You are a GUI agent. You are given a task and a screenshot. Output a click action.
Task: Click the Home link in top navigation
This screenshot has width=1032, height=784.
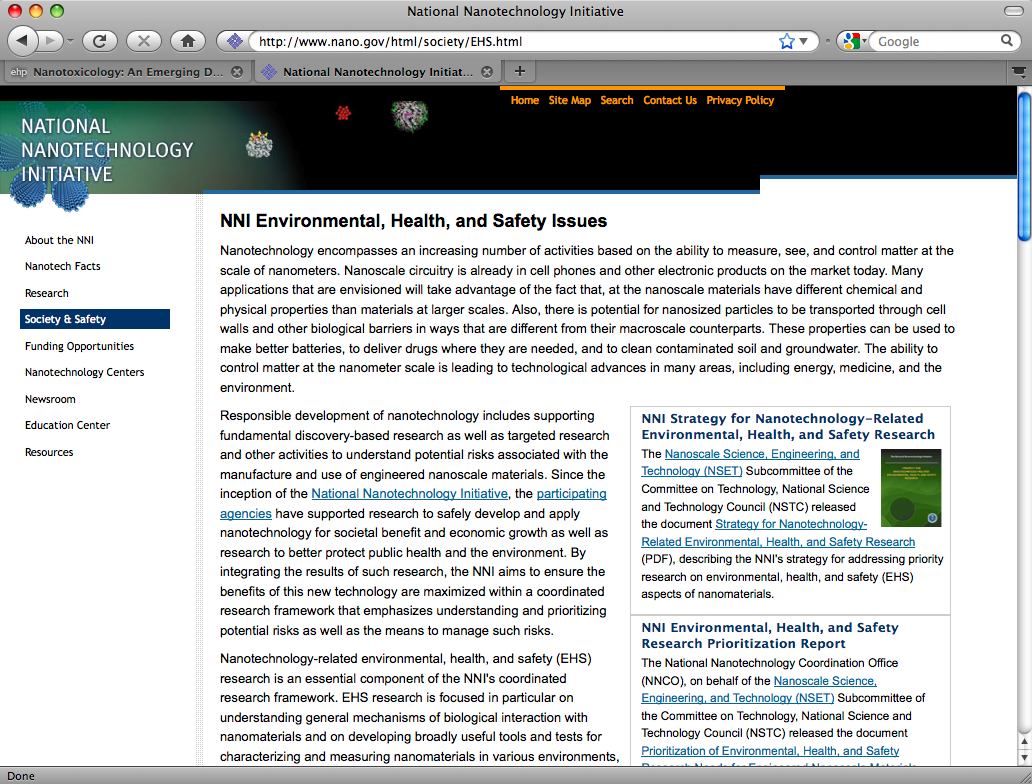coord(525,100)
